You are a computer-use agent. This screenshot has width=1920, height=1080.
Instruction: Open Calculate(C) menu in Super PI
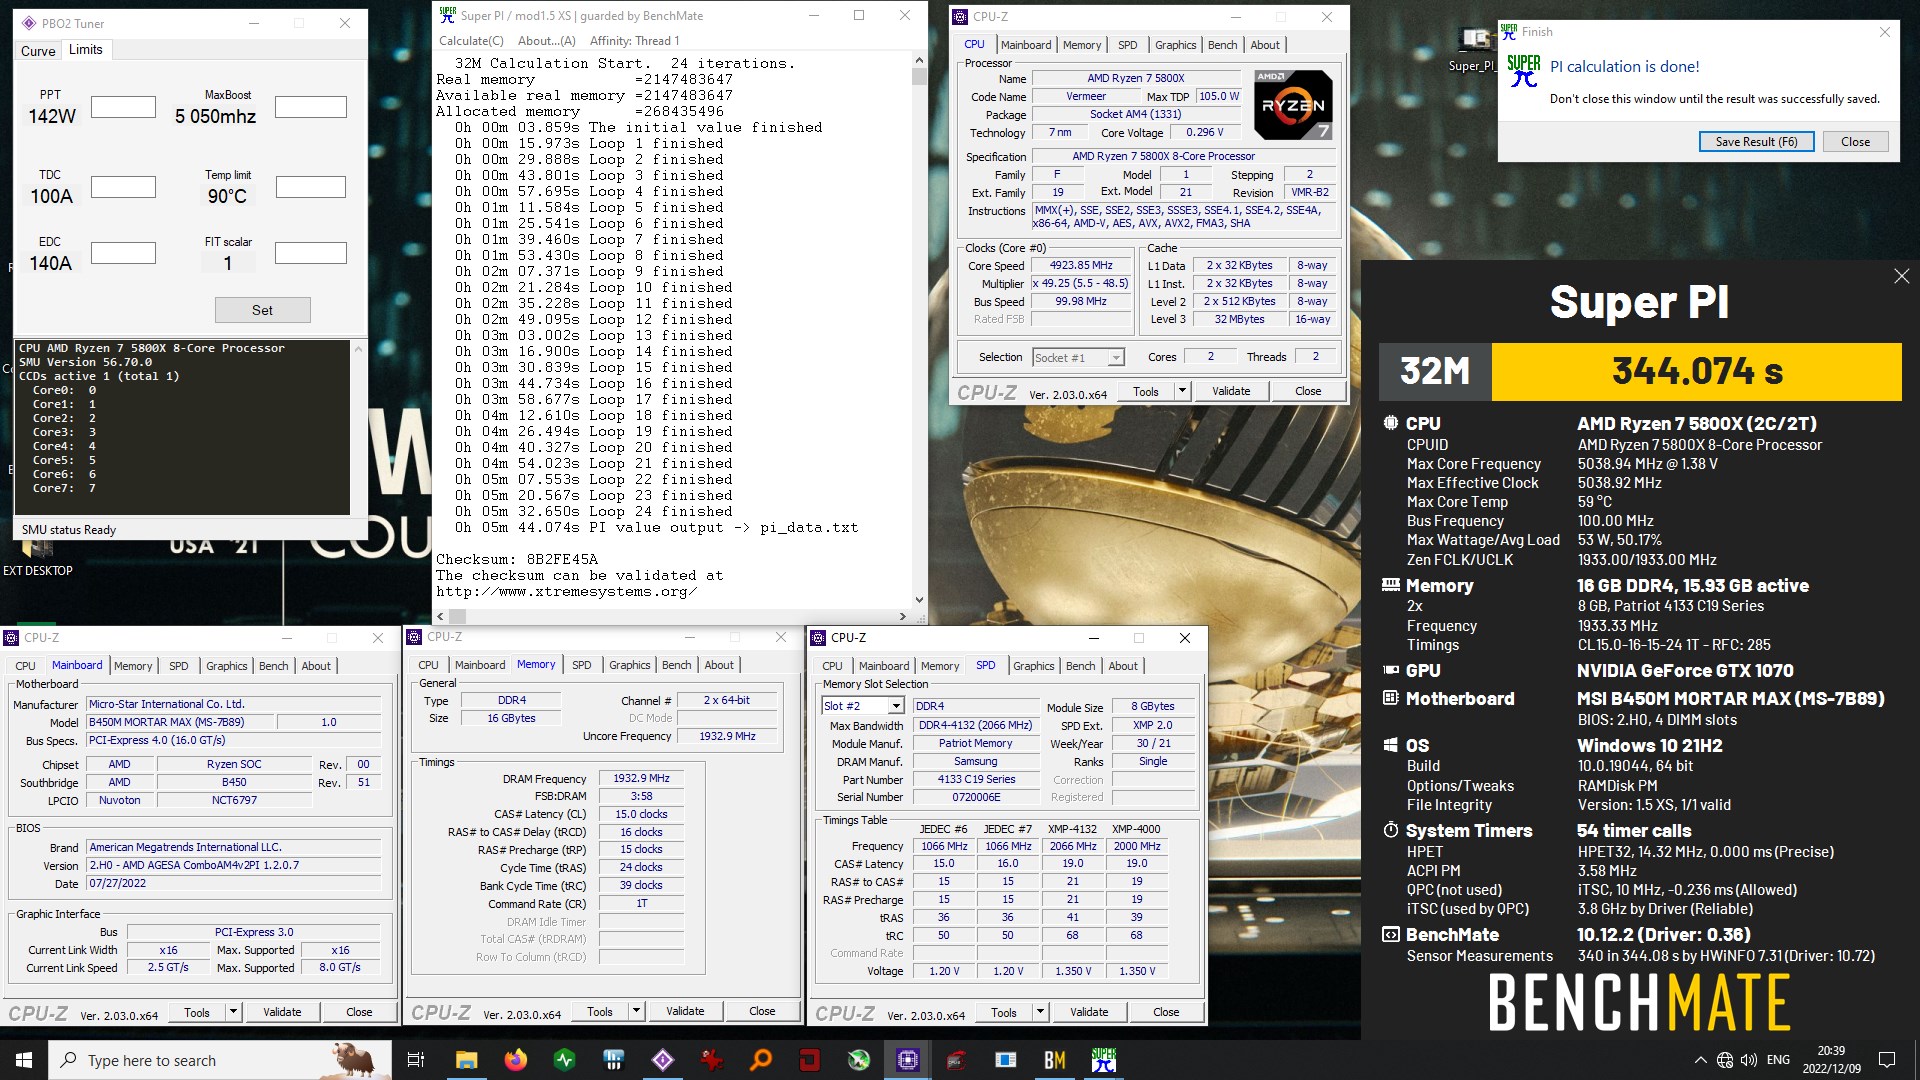471,41
